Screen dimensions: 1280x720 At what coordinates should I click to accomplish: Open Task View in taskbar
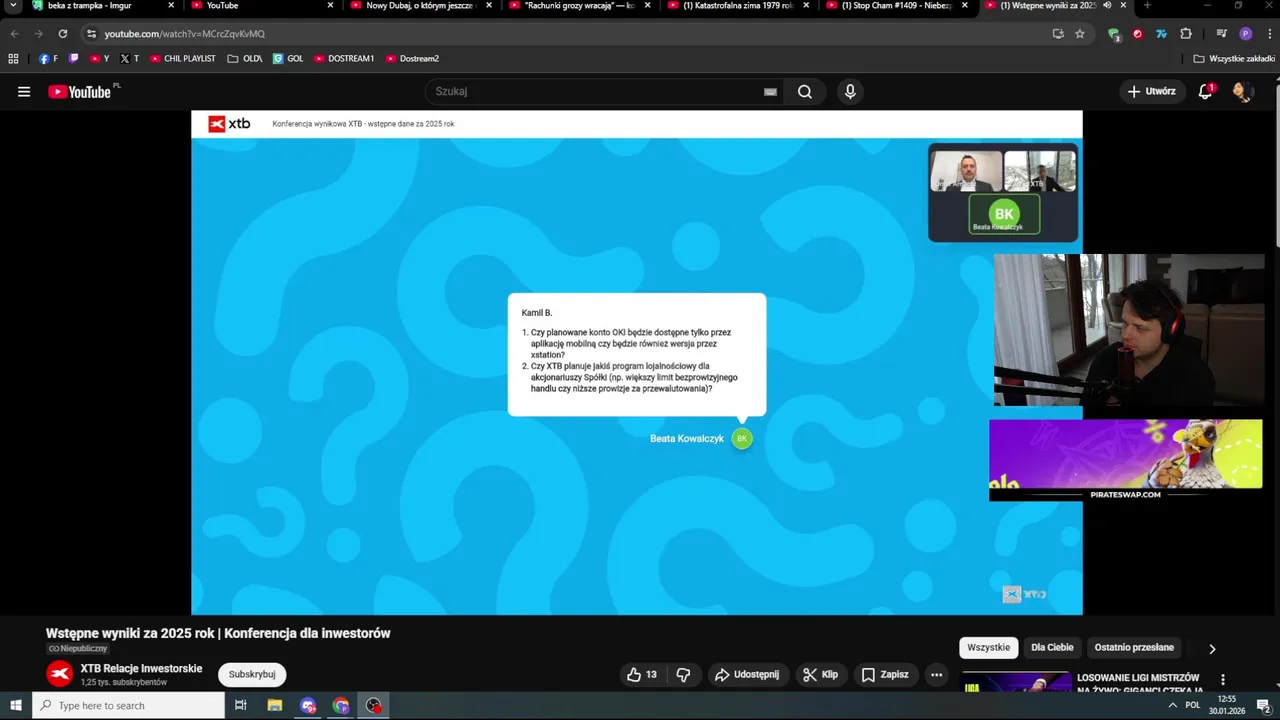coord(241,705)
